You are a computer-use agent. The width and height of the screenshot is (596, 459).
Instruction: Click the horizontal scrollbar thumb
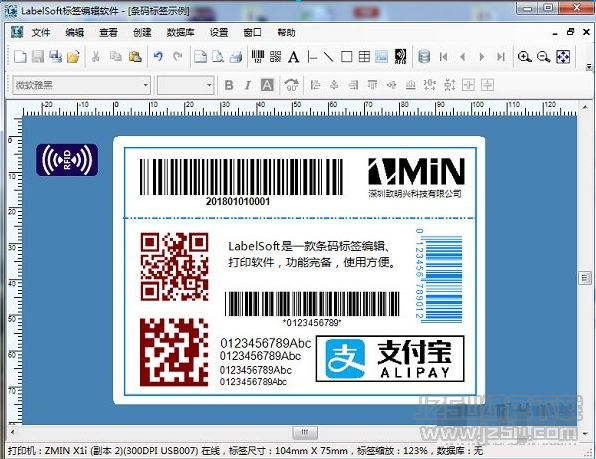(x=305, y=432)
